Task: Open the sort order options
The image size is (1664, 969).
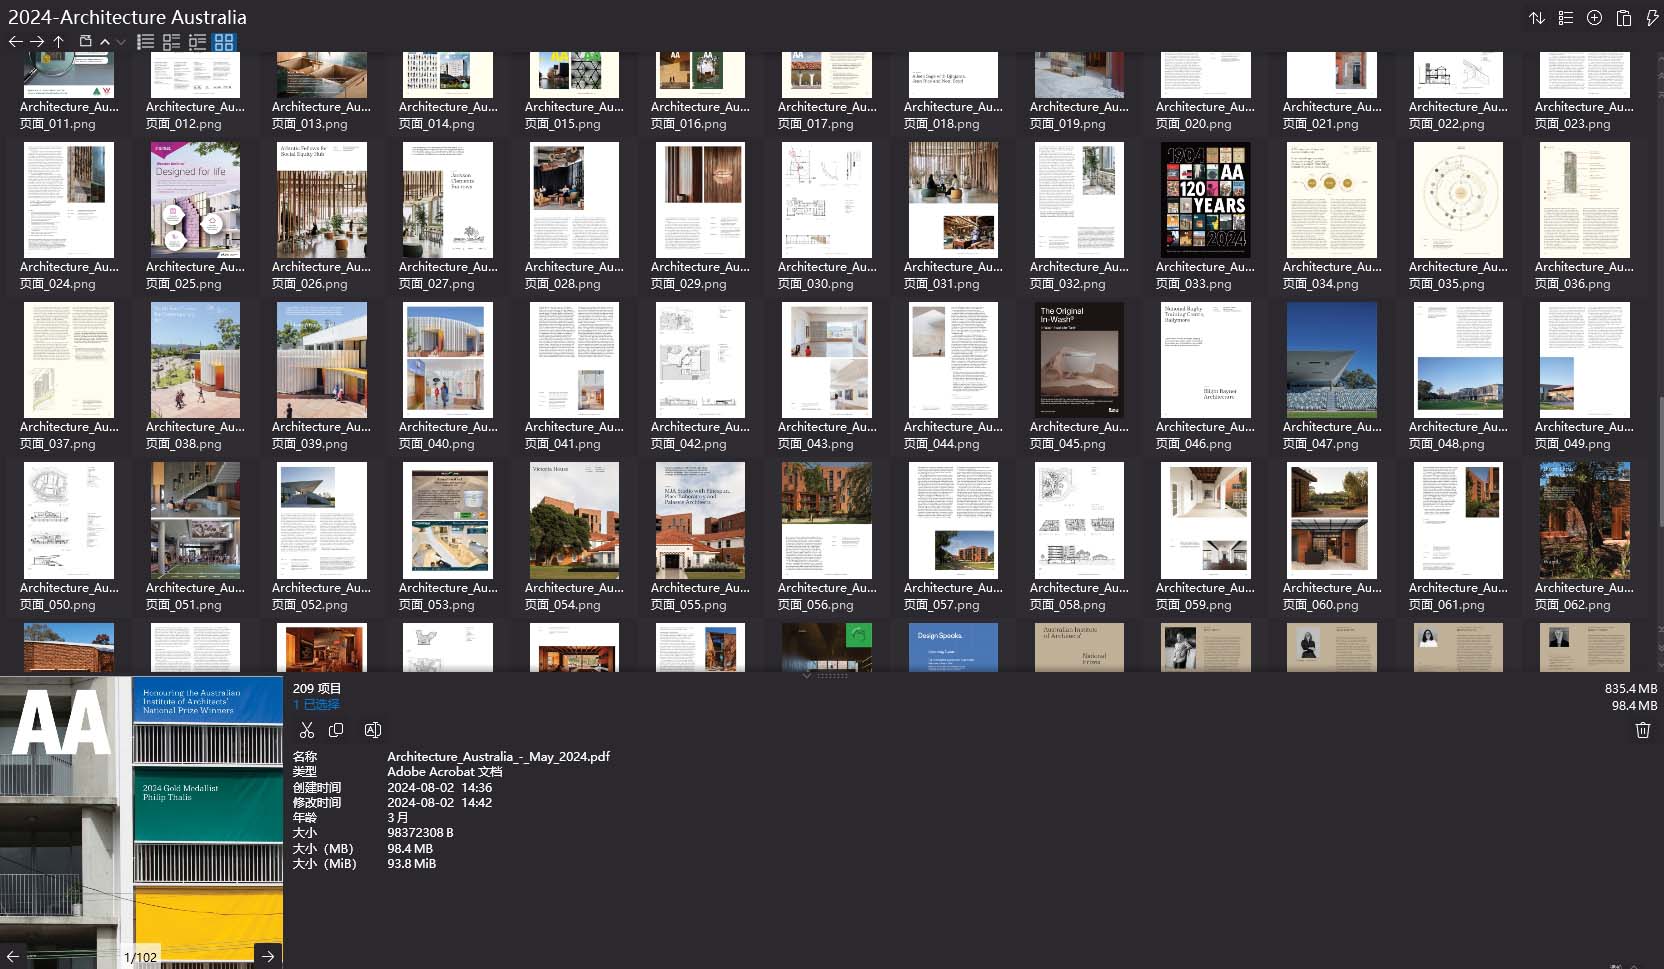Action: tap(1537, 18)
